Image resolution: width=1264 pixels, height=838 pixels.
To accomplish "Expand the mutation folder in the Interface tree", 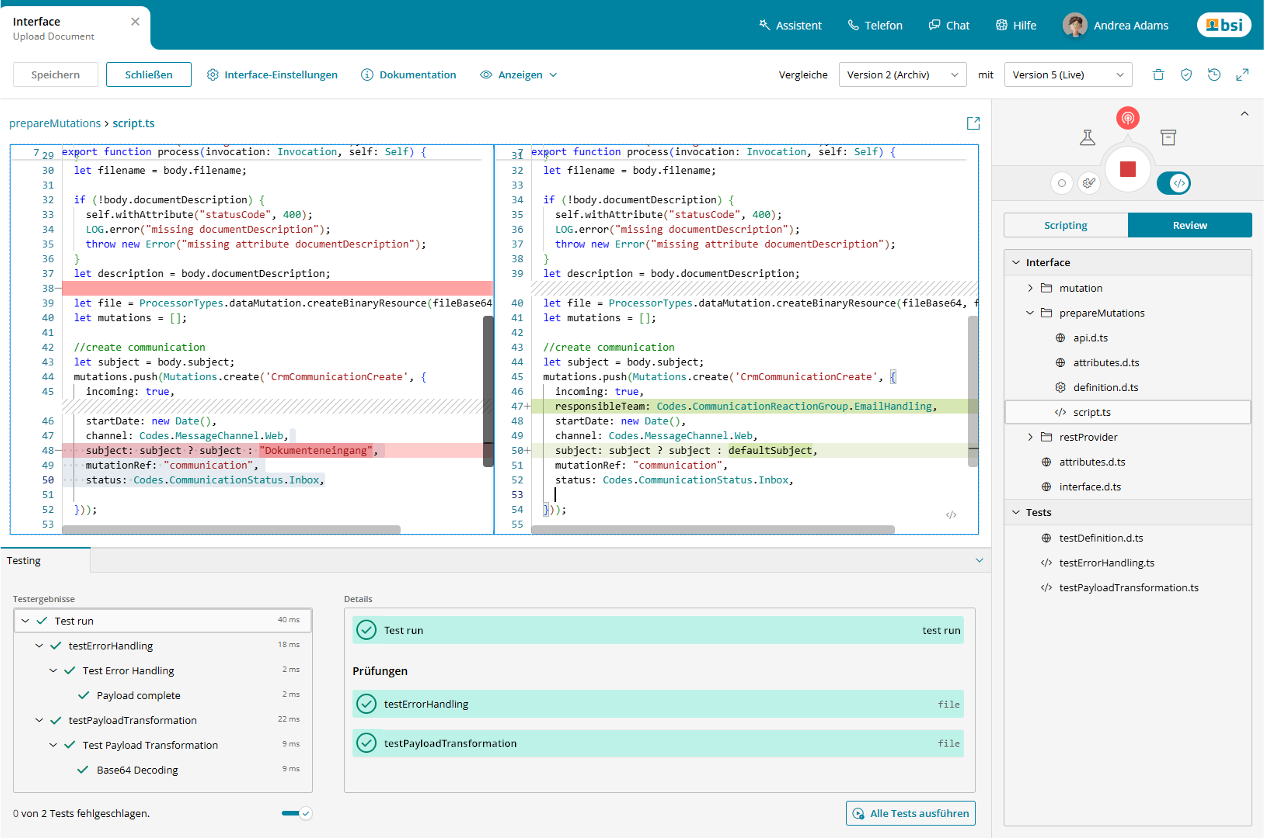I will click(1029, 287).
